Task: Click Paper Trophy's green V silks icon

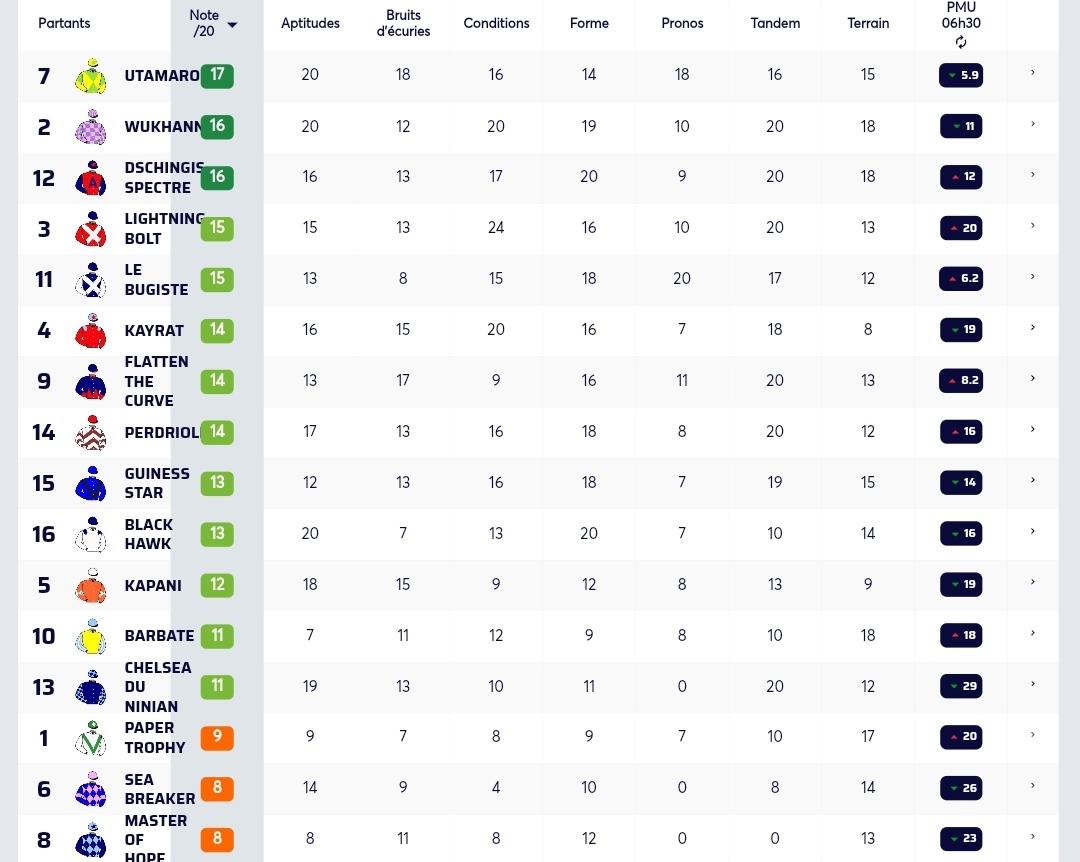Action: (x=91, y=738)
